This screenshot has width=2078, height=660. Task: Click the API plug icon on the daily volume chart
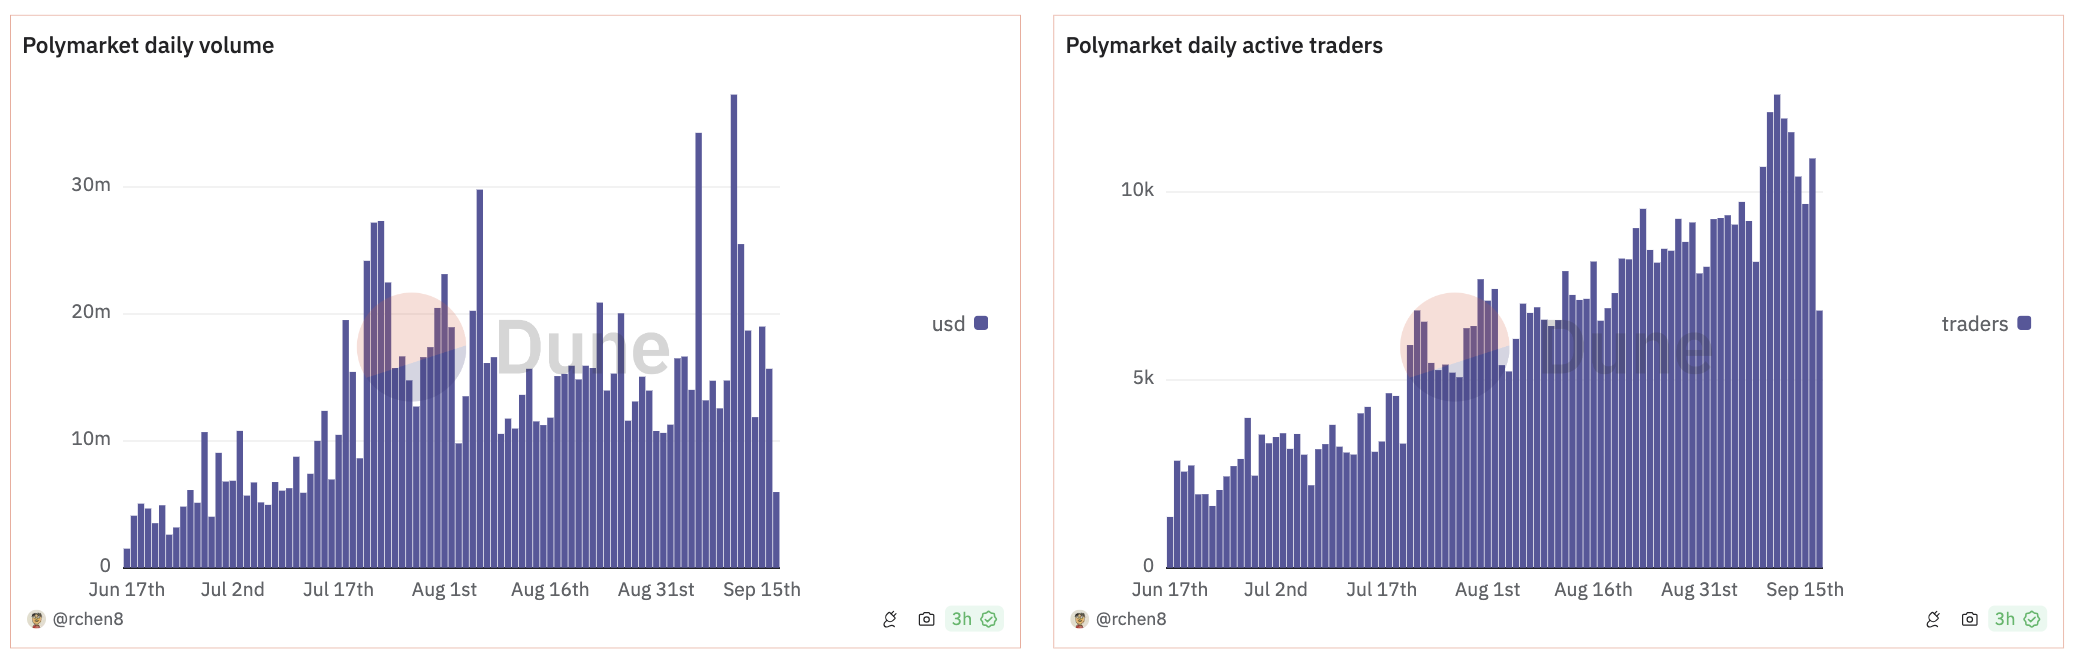point(890,619)
